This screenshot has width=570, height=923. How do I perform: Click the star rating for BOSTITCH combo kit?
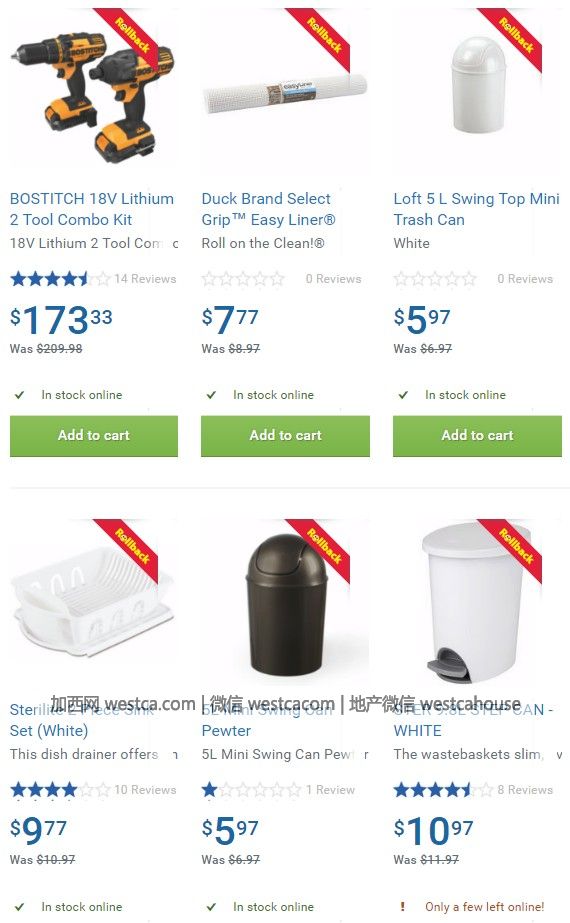(60, 279)
